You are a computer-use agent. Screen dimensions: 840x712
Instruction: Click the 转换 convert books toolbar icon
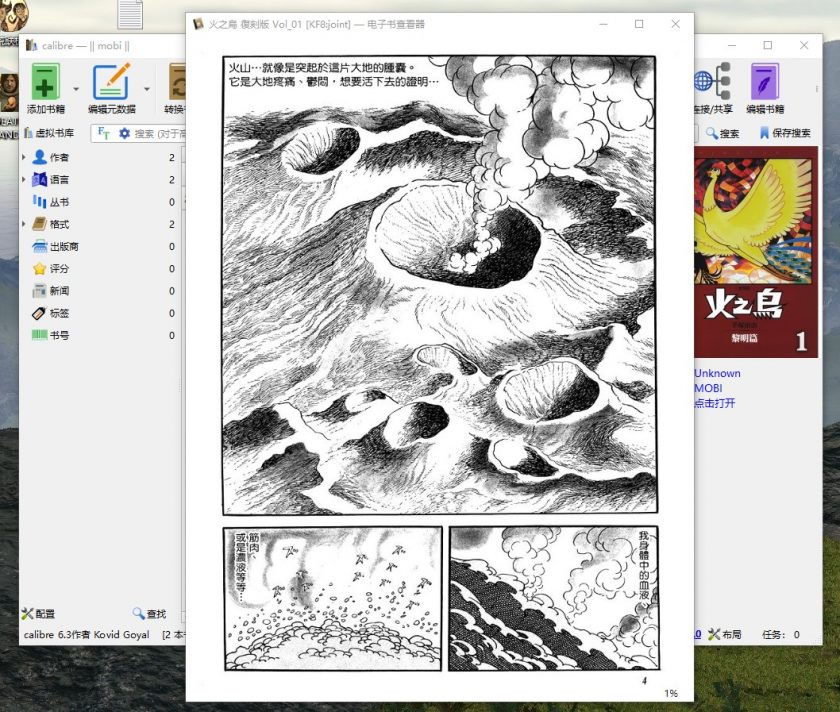(x=177, y=81)
